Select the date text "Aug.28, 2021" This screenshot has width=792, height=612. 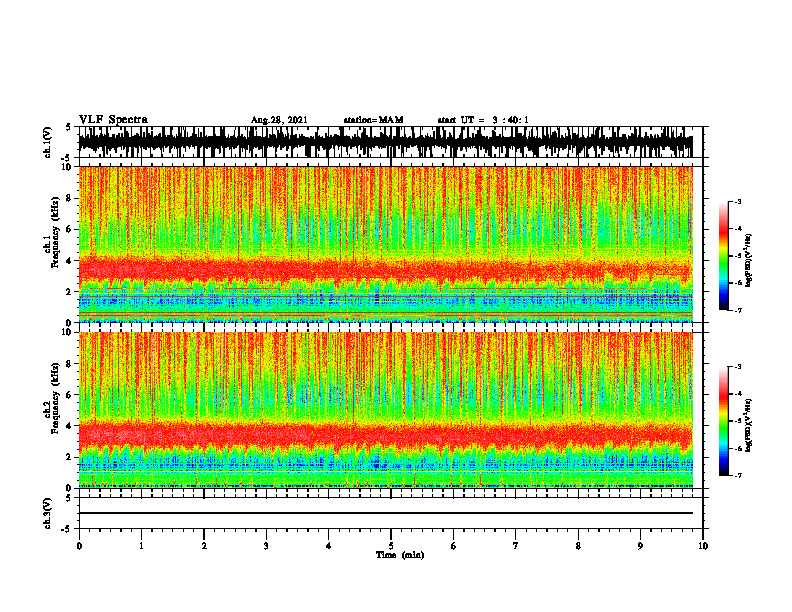click(279, 120)
